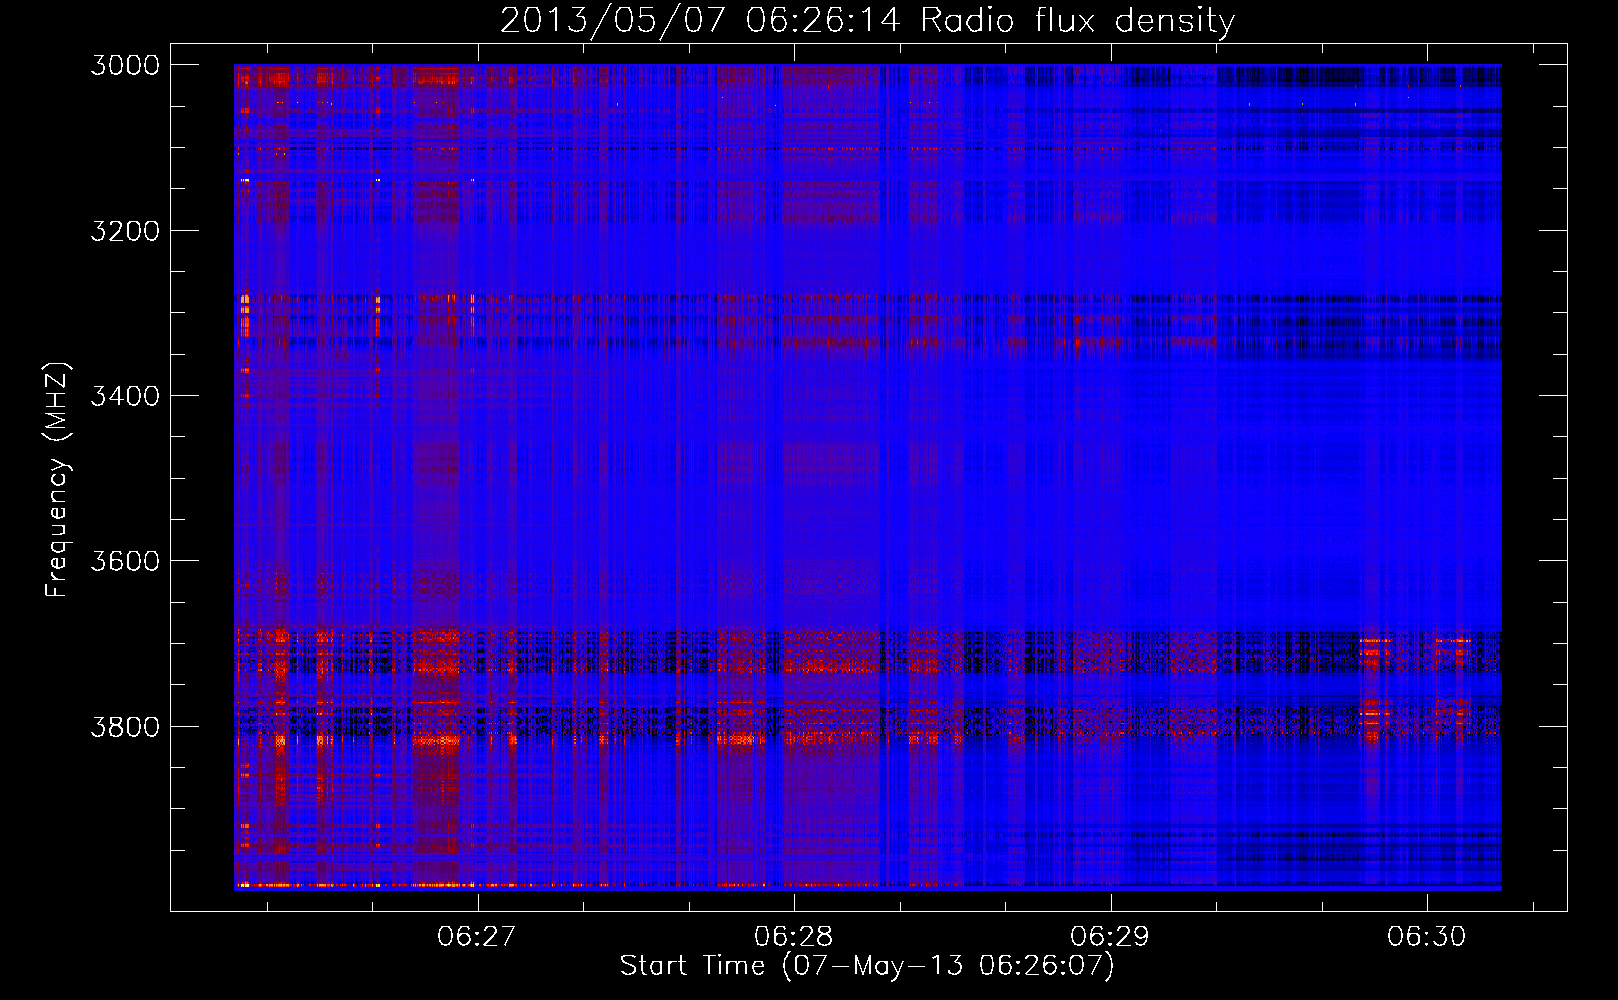
Task: Click the 3200 frequency tick label
Action: coord(125,231)
